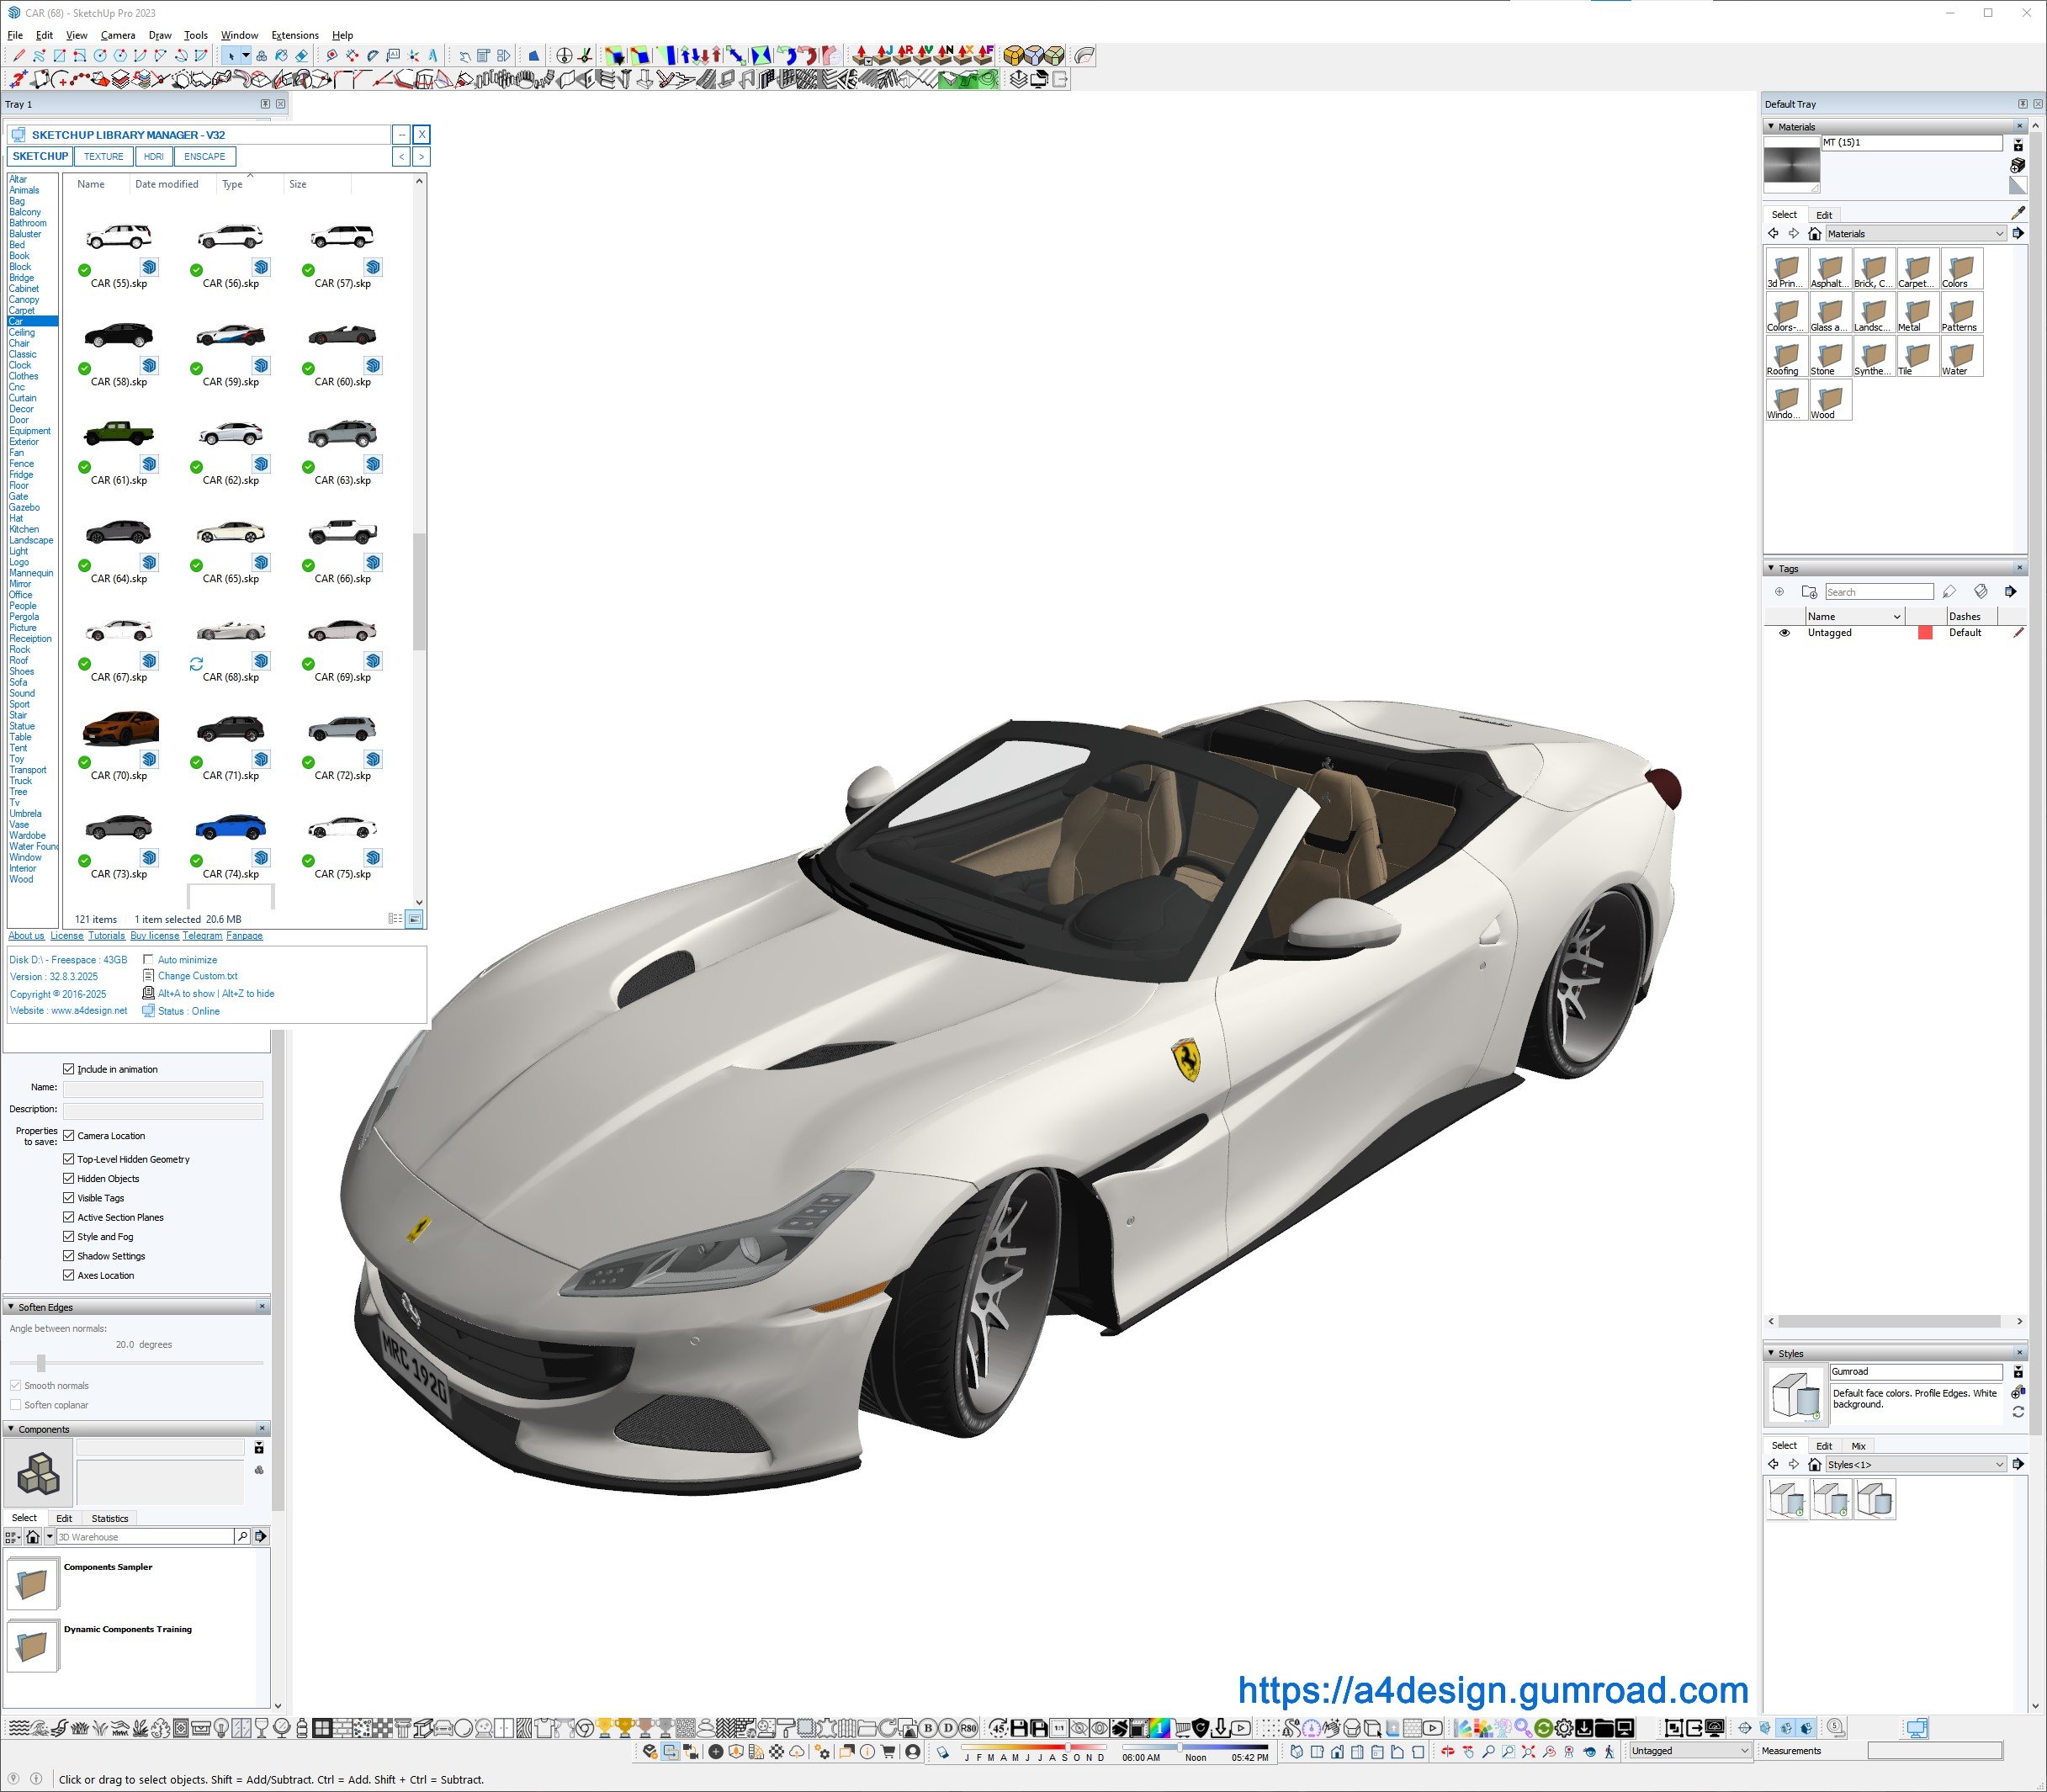
Task: Click the Change Custom.txt link
Action: 197,976
